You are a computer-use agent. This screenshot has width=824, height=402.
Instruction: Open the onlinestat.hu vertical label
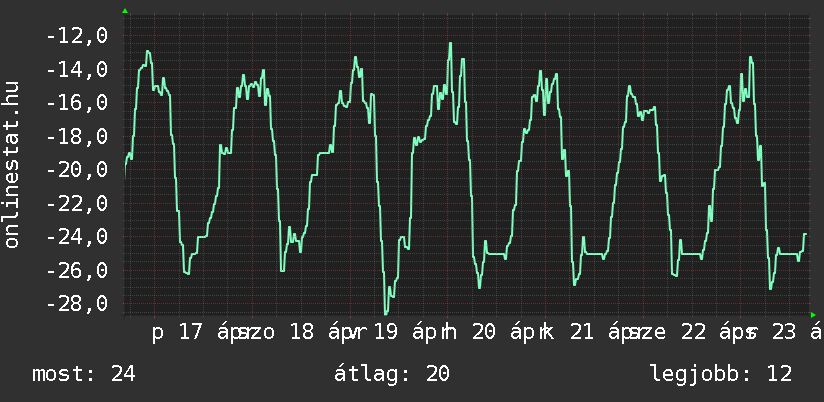click(x=13, y=166)
